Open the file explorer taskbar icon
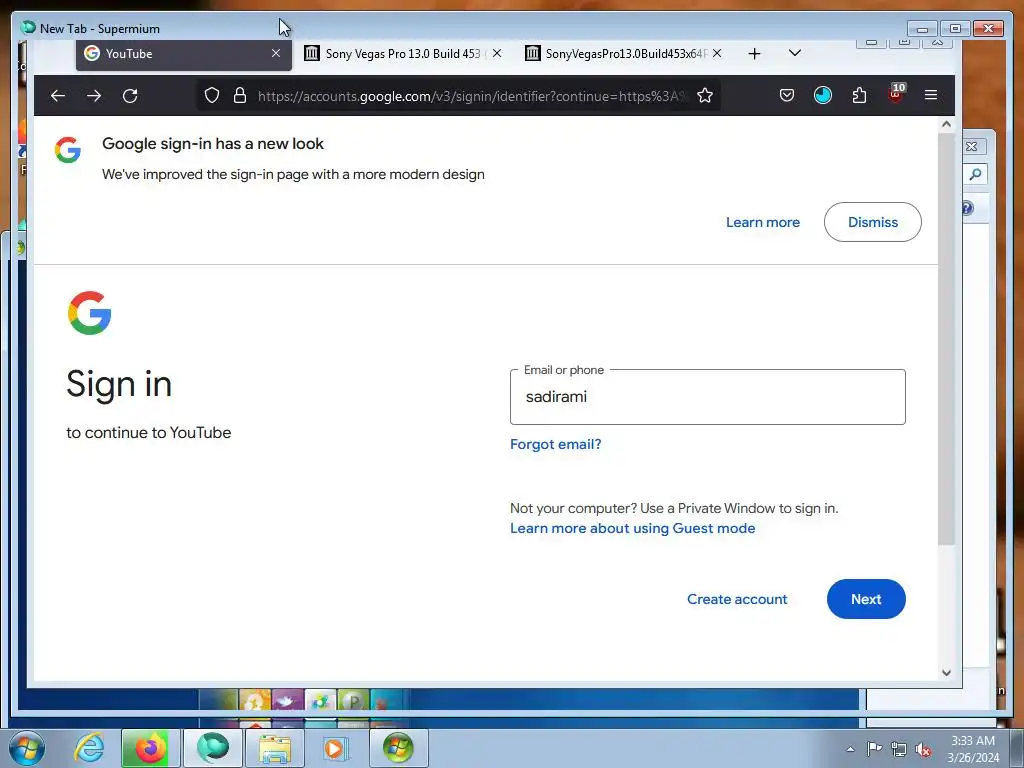Viewport: 1024px width, 768px height. coord(275,748)
